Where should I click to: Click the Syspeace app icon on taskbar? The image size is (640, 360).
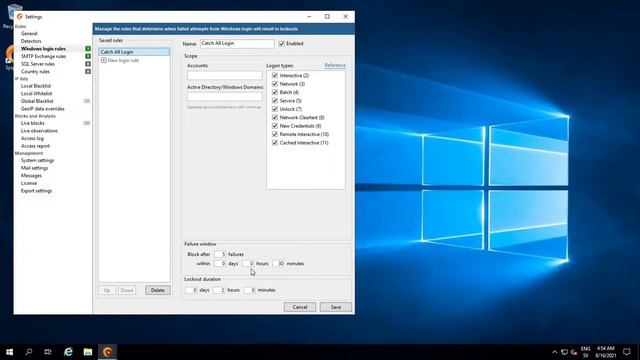[x=107, y=351]
